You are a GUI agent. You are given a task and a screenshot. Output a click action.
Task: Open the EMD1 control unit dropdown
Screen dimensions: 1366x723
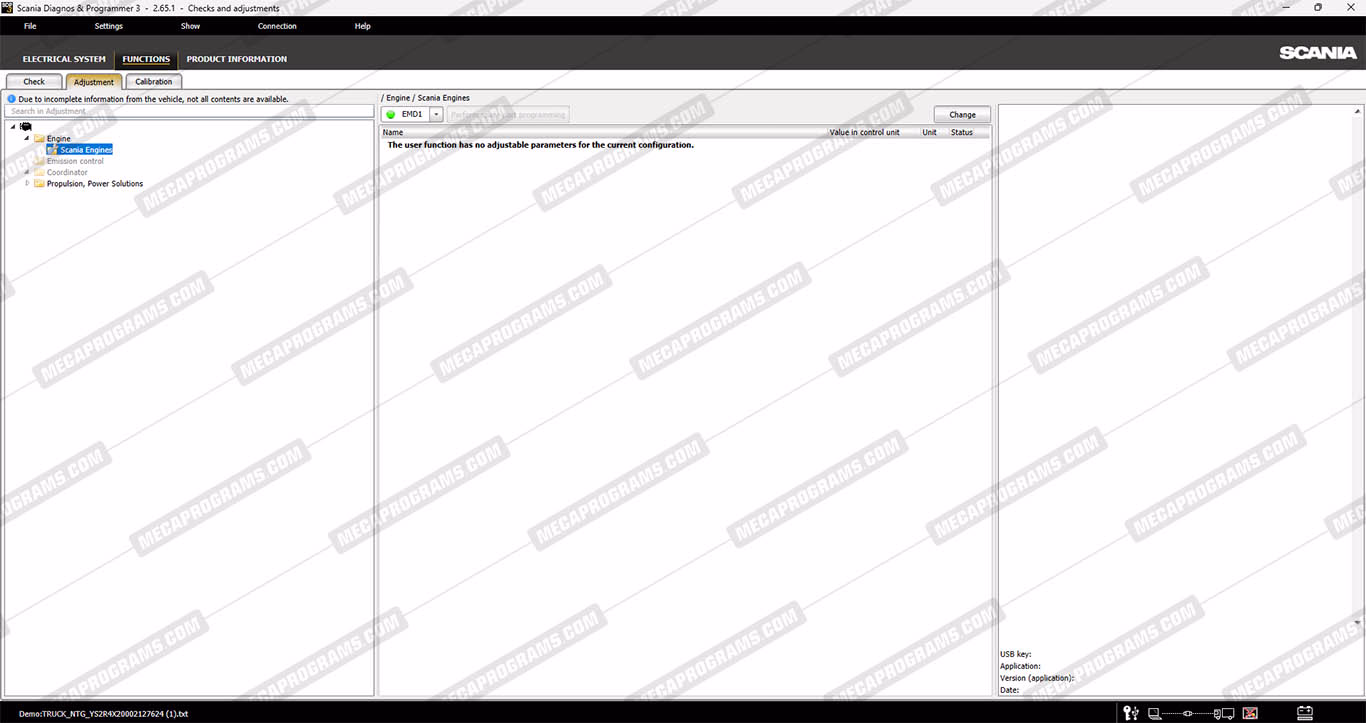coord(436,115)
